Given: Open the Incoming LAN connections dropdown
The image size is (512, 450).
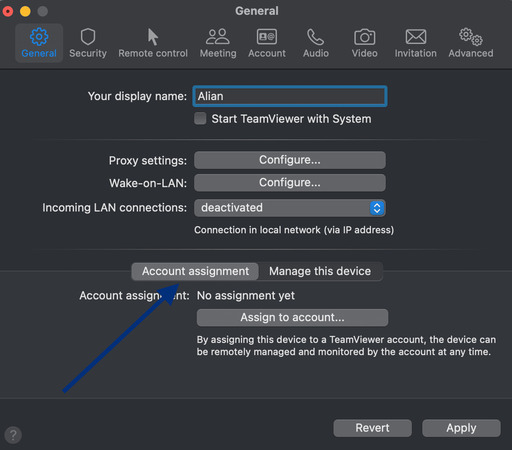Looking at the screenshot, I should [x=290, y=208].
